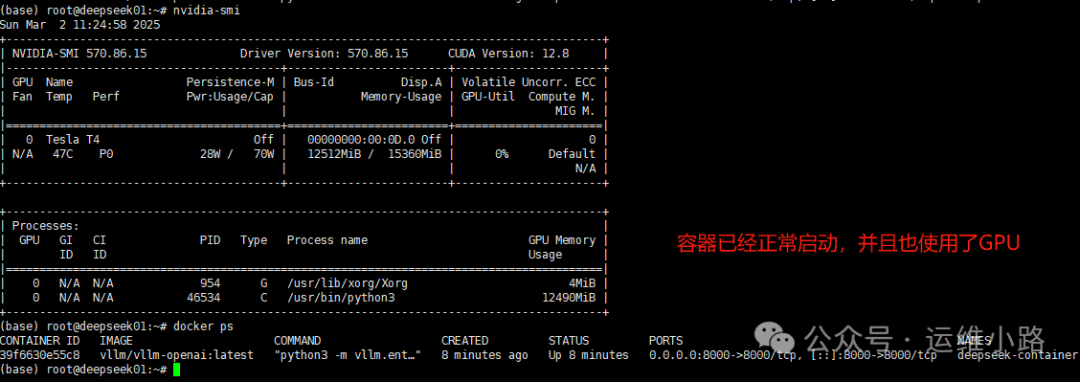Select image name vllm/vllm-openai:latest
This screenshot has height=382, width=1080.
coord(176,355)
